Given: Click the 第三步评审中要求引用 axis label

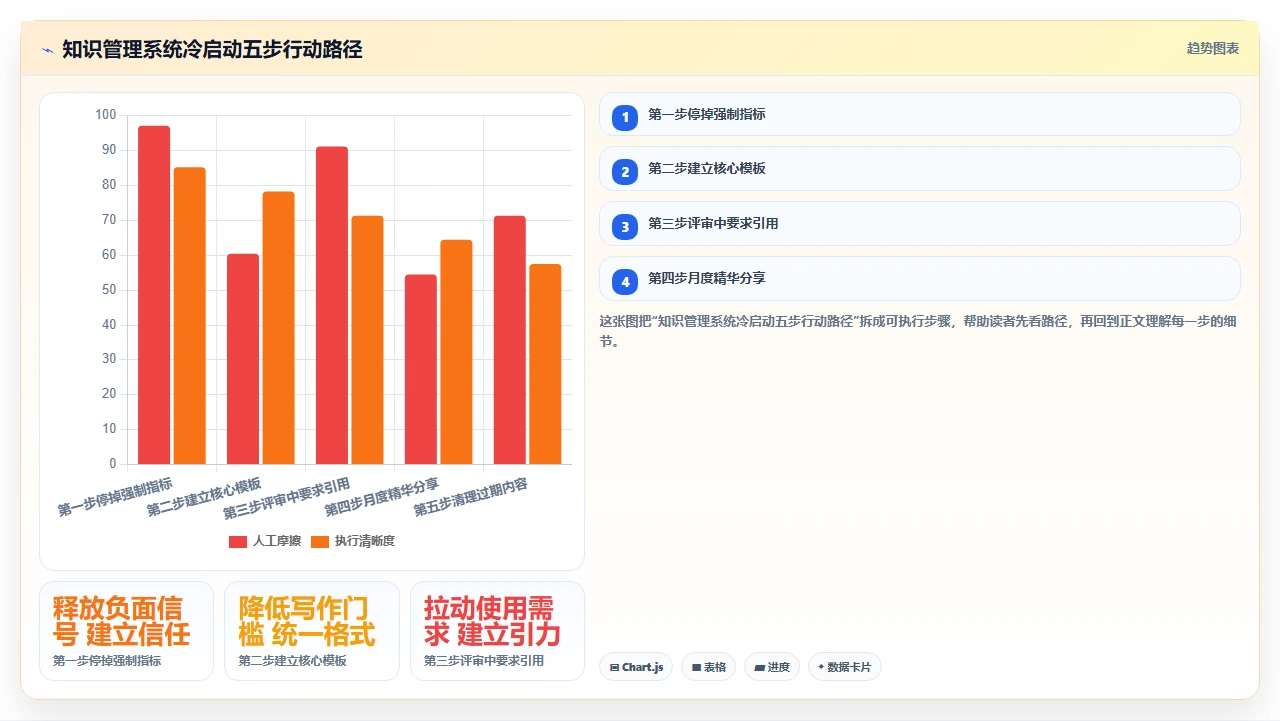Looking at the screenshot, I should click(x=287, y=499).
